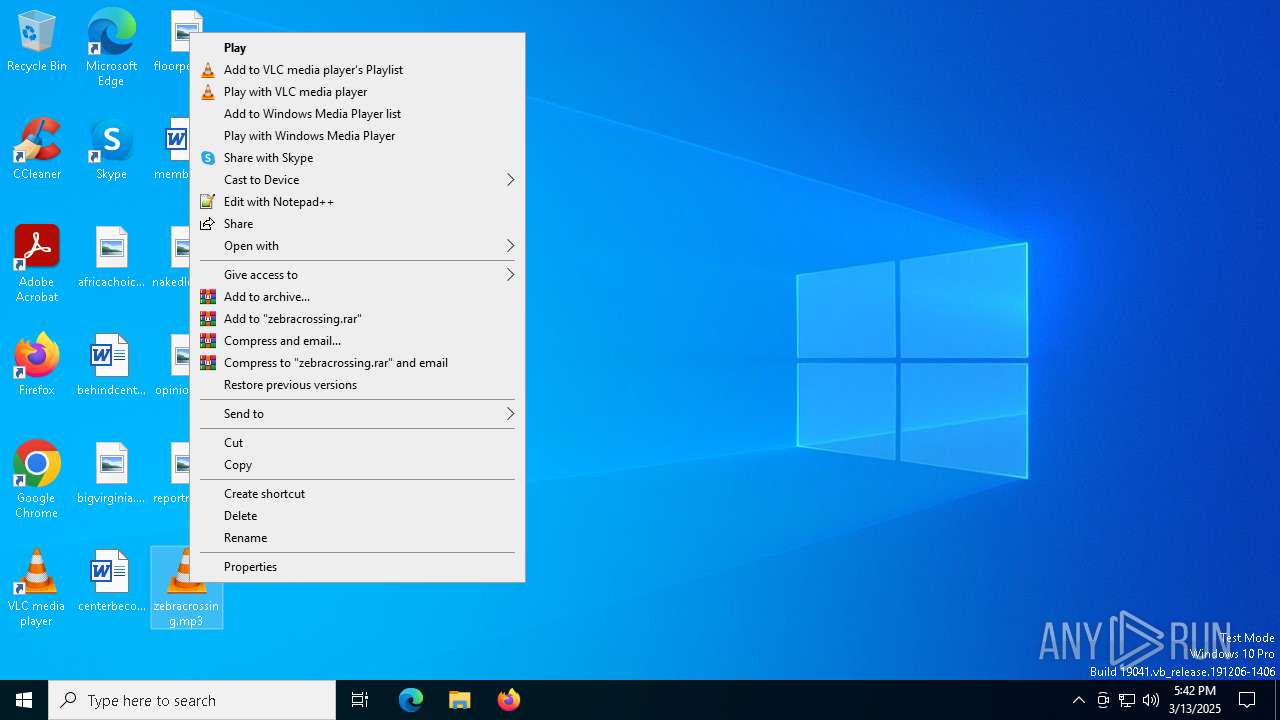Image resolution: width=1280 pixels, height=720 pixels.
Task: Select the Microsoft Edge desktop shortcut
Action: [x=111, y=48]
